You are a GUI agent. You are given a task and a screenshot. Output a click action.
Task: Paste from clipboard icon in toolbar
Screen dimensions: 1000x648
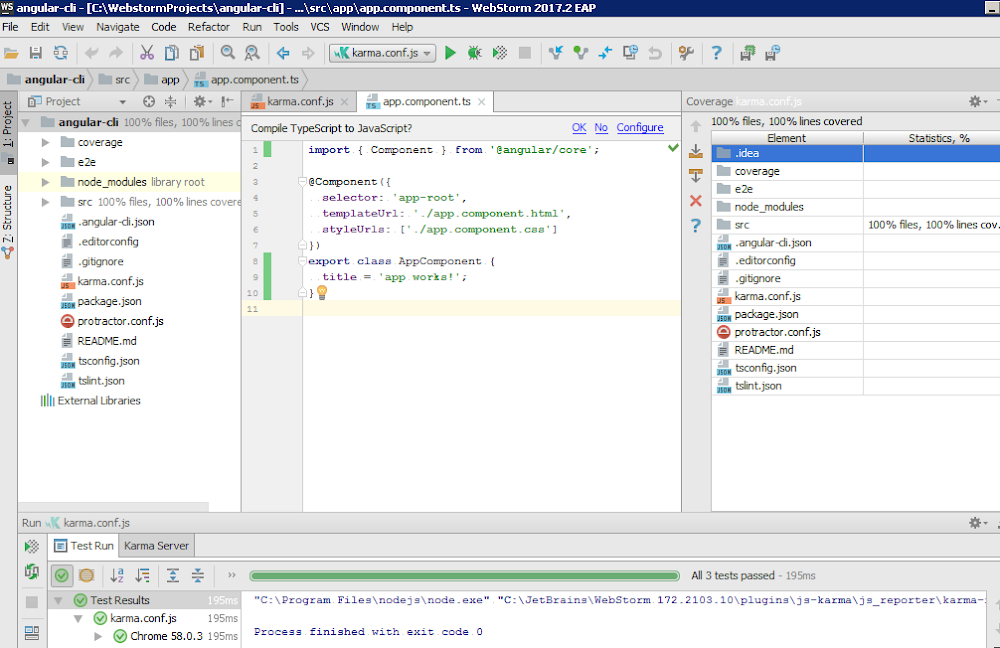coord(197,54)
